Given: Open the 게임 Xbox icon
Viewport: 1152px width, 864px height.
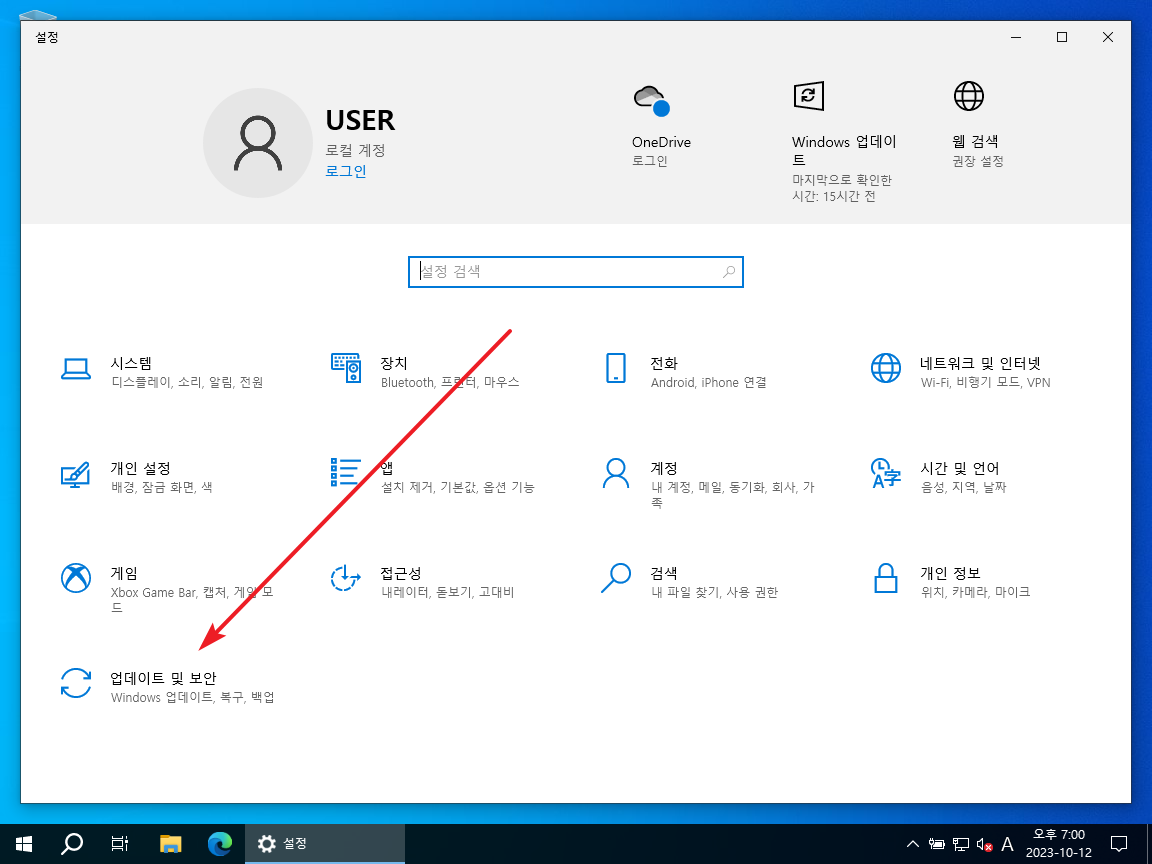Looking at the screenshot, I should [x=76, y=578].
